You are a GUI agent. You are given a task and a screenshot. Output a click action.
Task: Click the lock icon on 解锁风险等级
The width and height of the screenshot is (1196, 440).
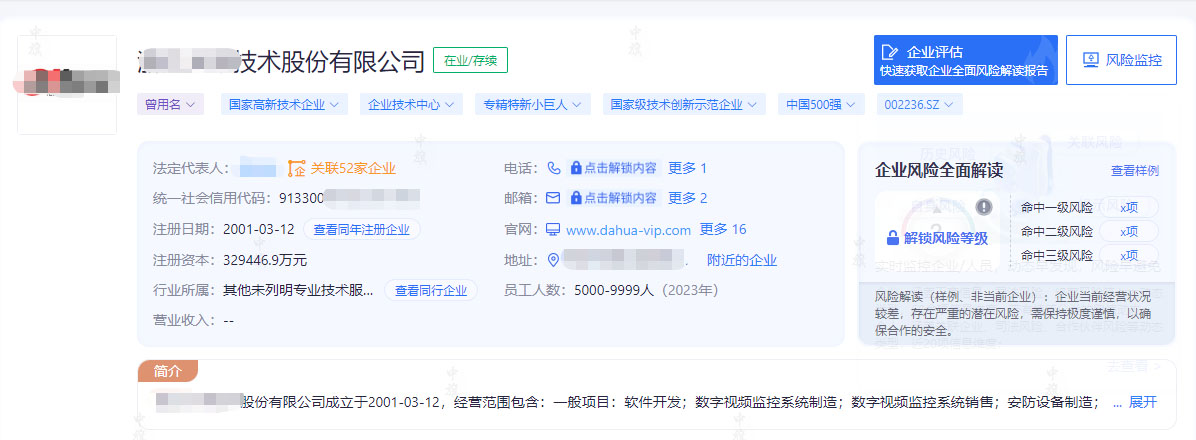click(893, 238)
